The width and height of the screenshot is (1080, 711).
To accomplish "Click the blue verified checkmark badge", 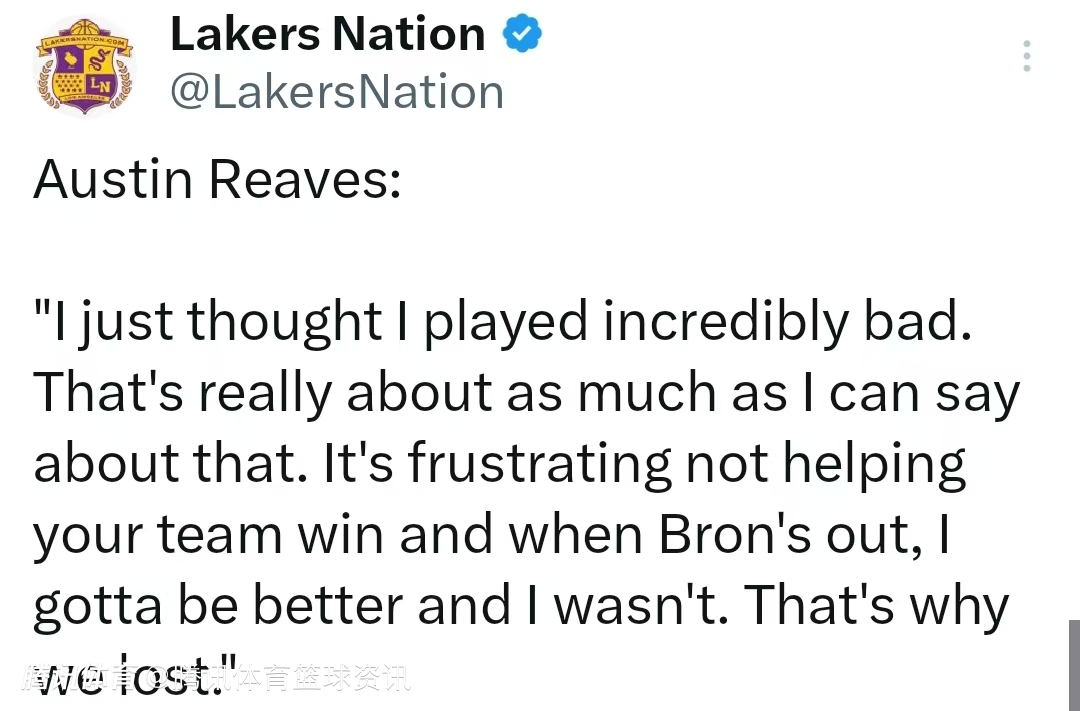I will pyautogui.click(x=520, y=34).
